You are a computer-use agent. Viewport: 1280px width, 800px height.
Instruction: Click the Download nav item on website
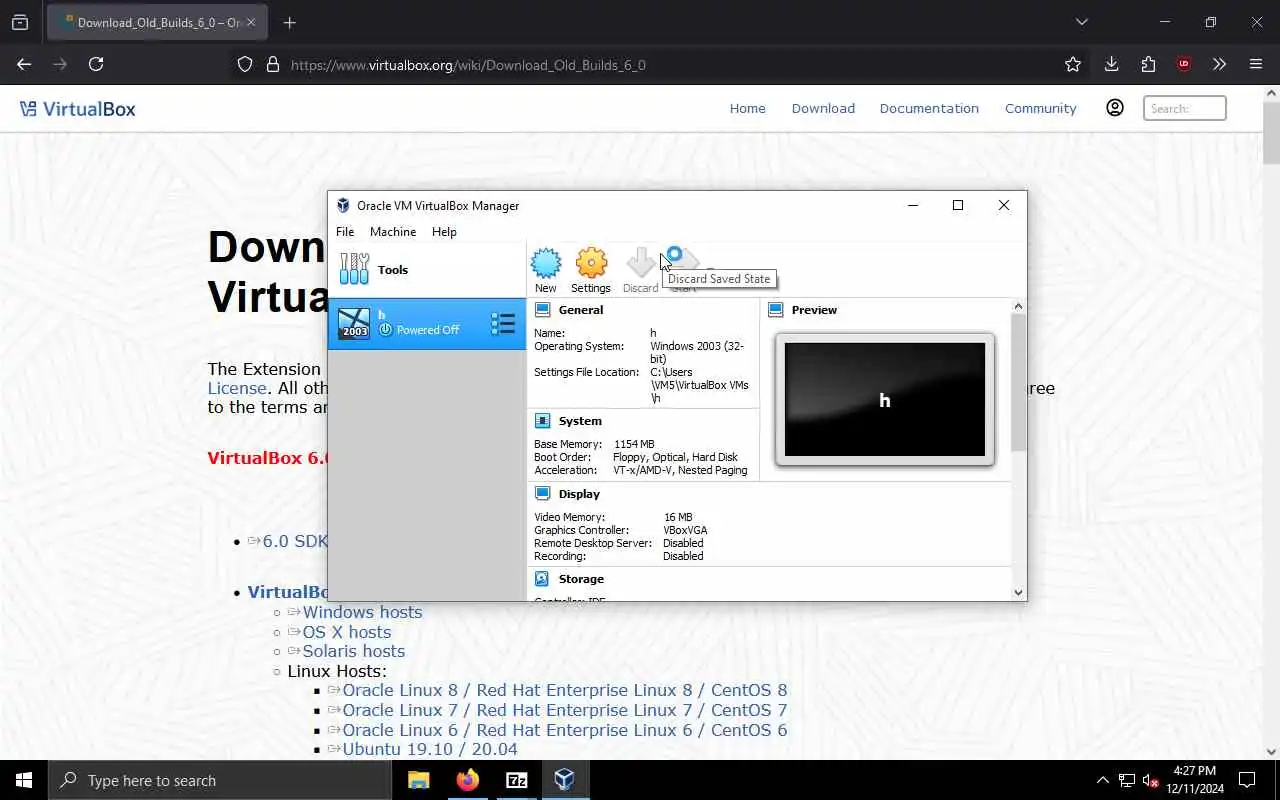(x=823, y=108)
